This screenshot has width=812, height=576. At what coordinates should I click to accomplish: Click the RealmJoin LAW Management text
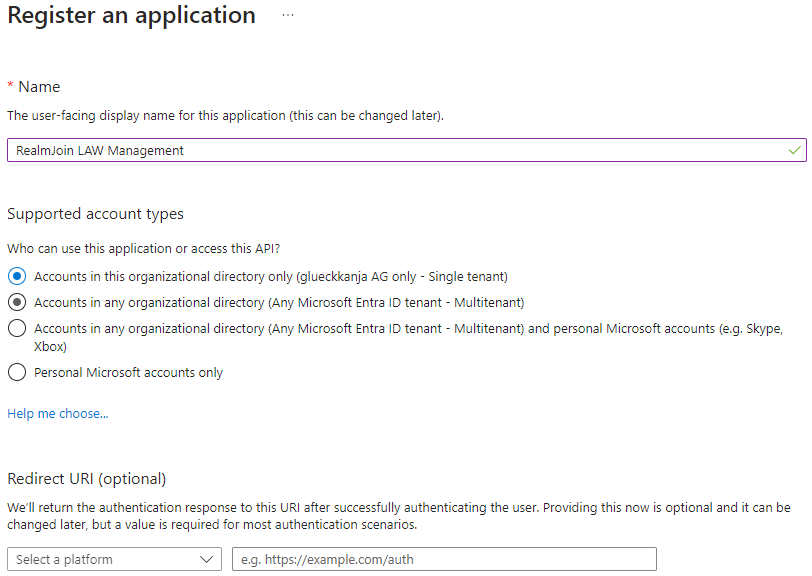click(x=100, y=151)
